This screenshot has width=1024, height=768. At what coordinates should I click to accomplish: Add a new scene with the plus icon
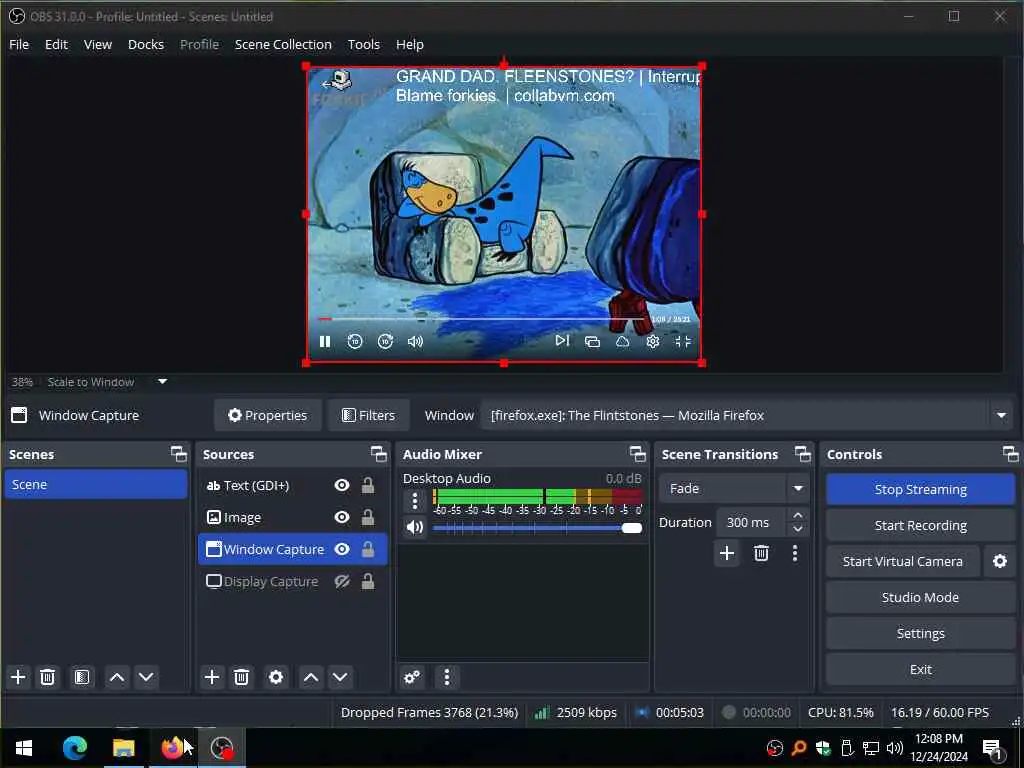coord(18,677)
